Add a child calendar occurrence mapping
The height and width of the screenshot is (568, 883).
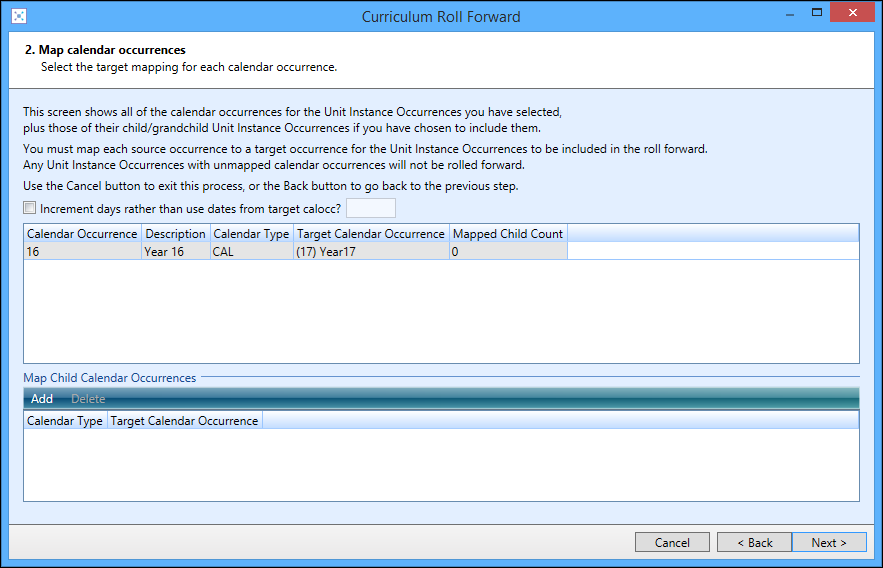pyautogui.click(x=42, y=399)
